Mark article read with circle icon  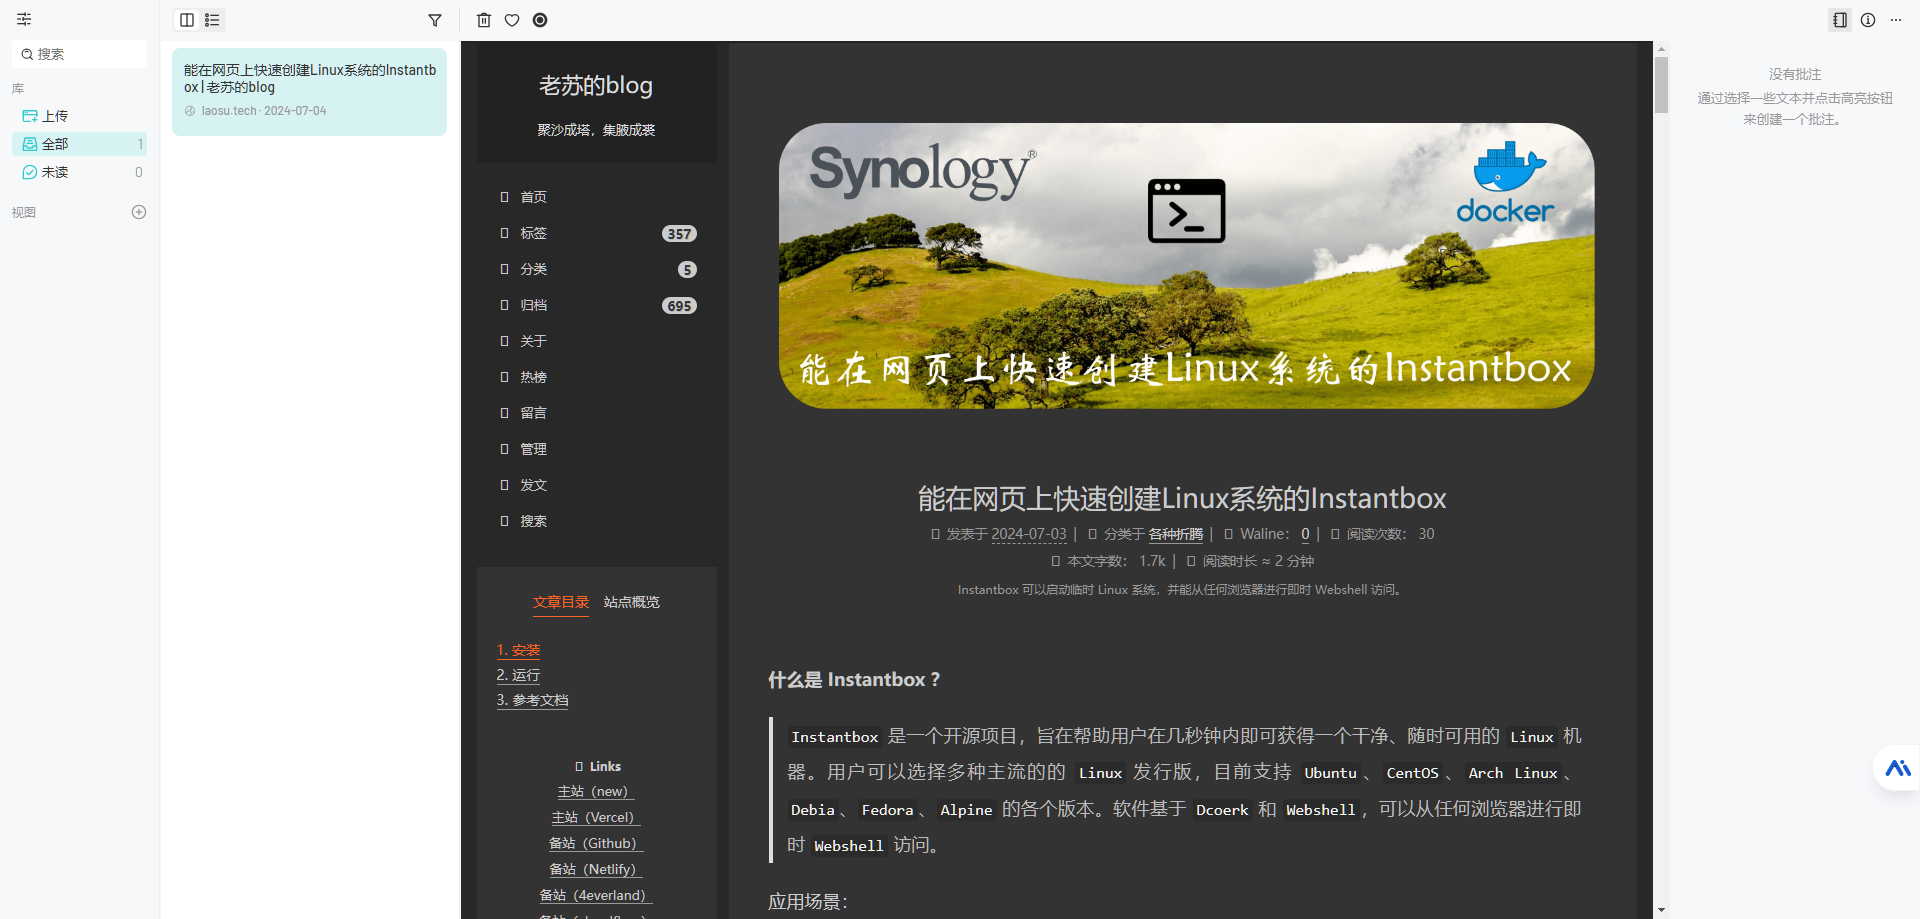click(540, 20)
